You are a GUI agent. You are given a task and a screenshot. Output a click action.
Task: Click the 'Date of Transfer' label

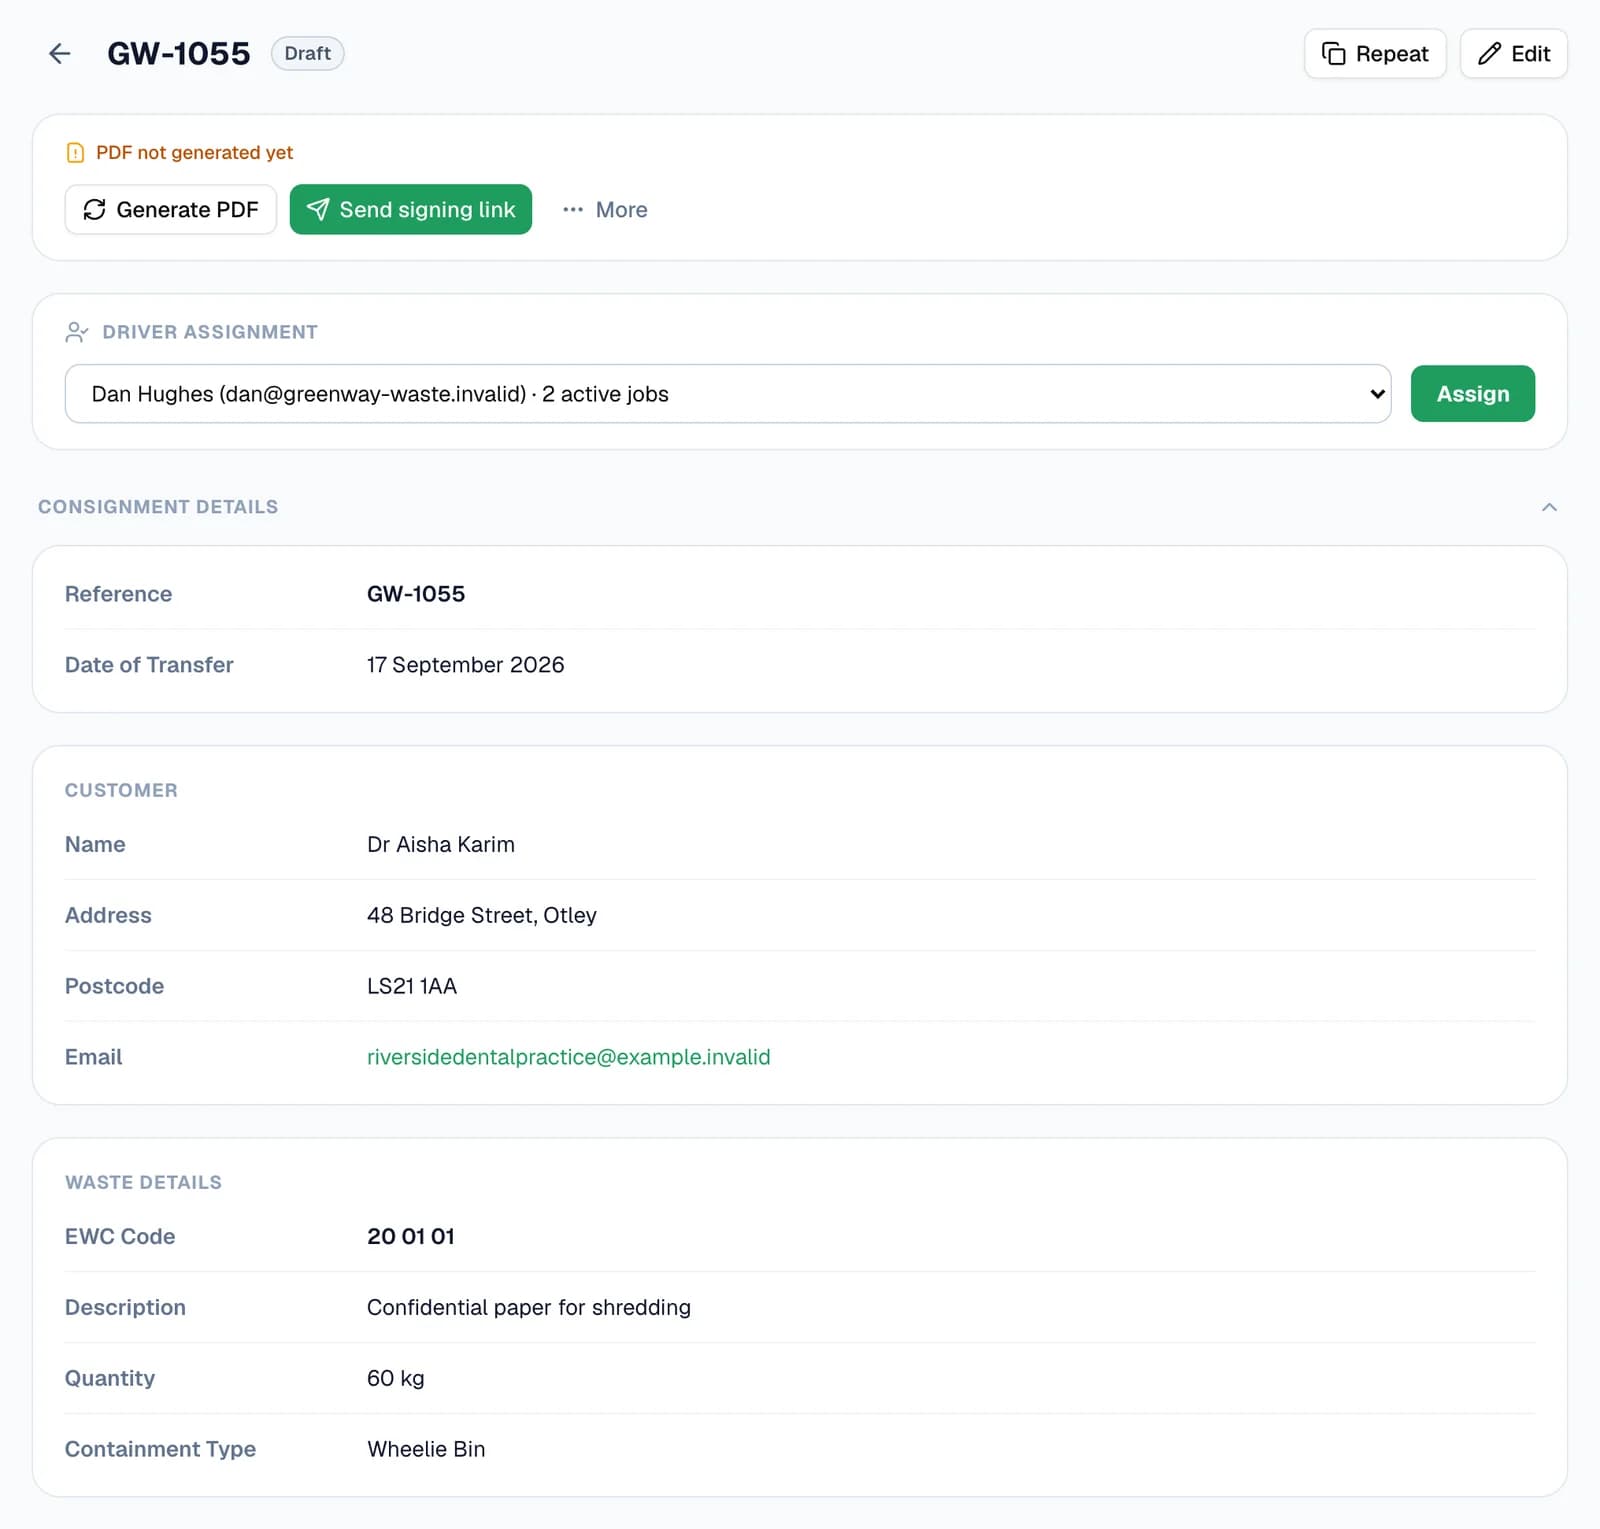pyautogui.click(x=149, y=665)
